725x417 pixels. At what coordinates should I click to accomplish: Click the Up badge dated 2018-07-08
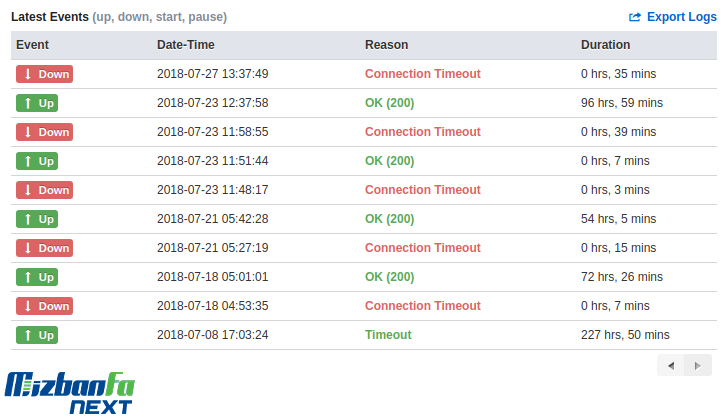tap(37, 335)
